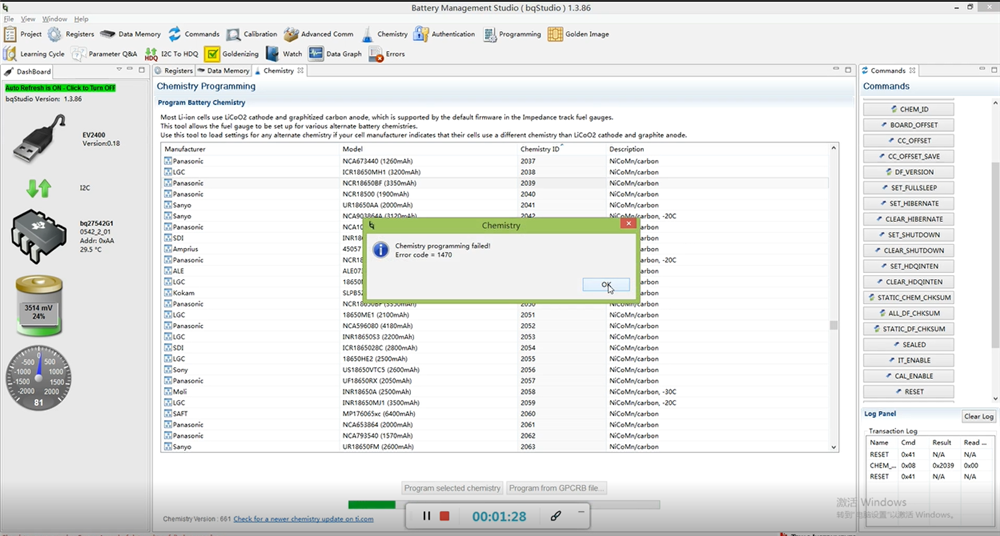Screen dimensions: 1000x536
Task: Open DashBoard view menu dropdown arrow
Action: click(119, 69)
